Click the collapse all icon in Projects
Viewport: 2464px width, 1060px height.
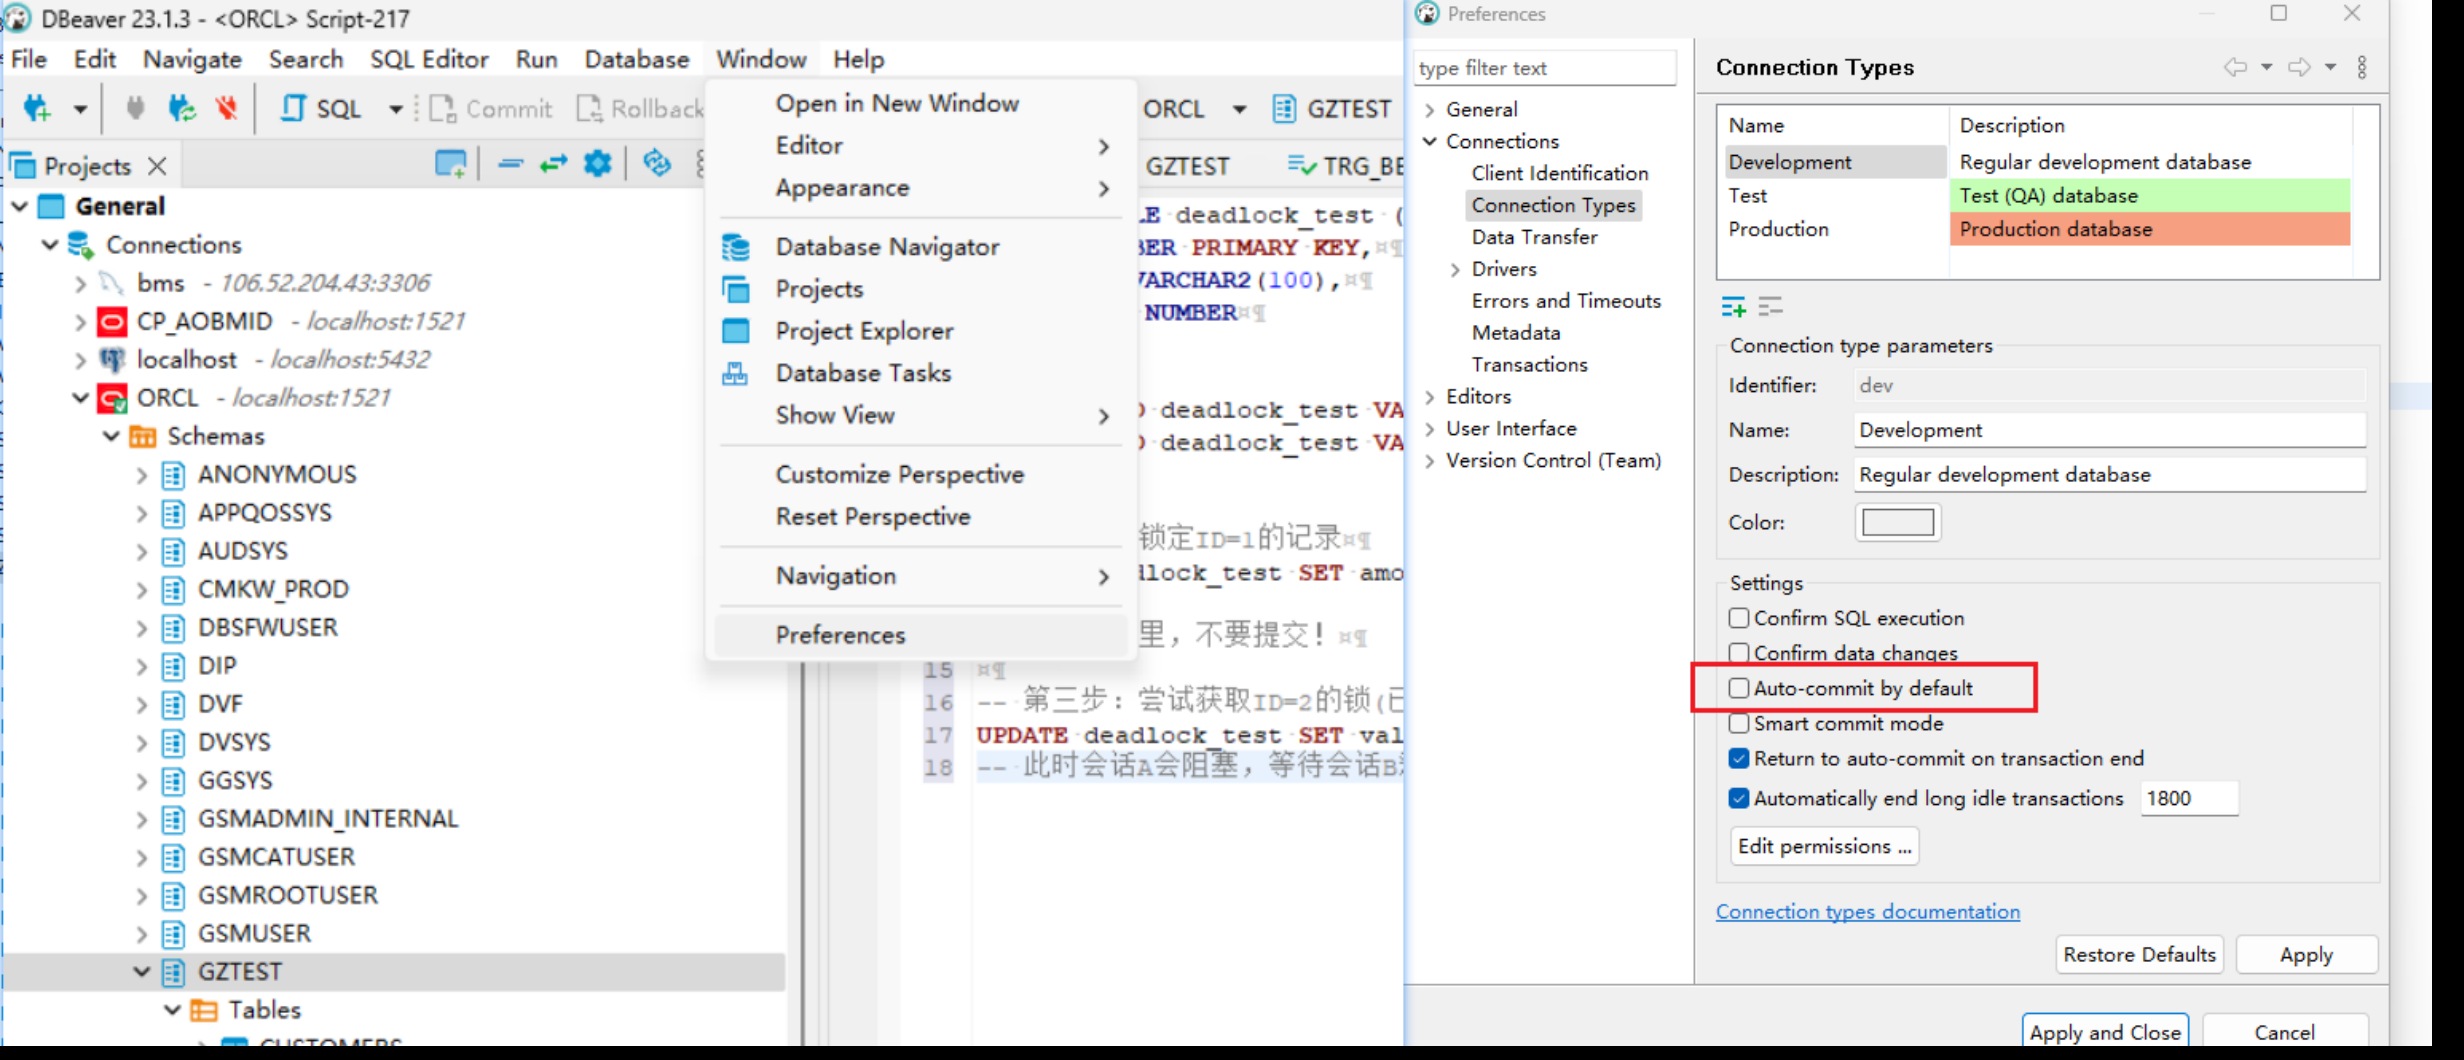click(x=511, y=164)
